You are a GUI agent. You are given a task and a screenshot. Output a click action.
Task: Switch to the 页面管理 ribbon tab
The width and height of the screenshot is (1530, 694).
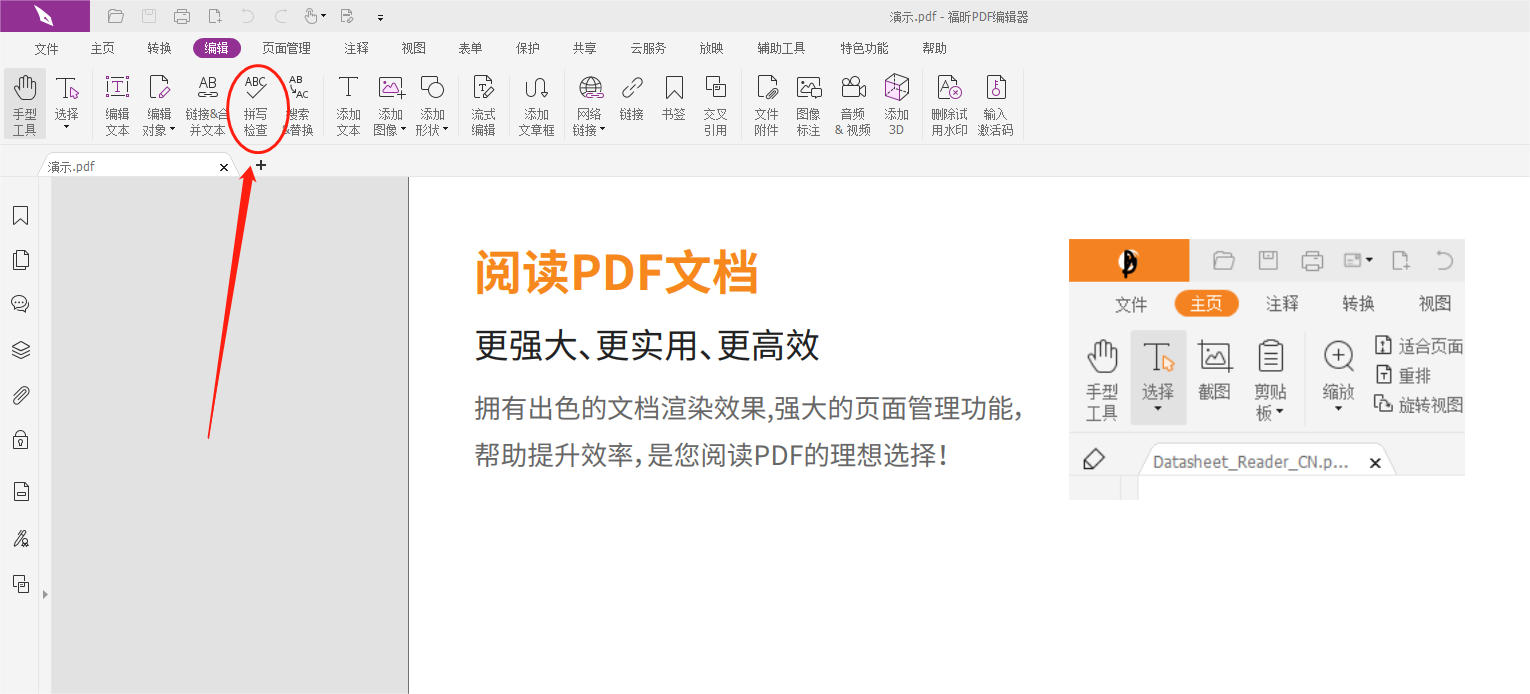click(x=284, y=47)
